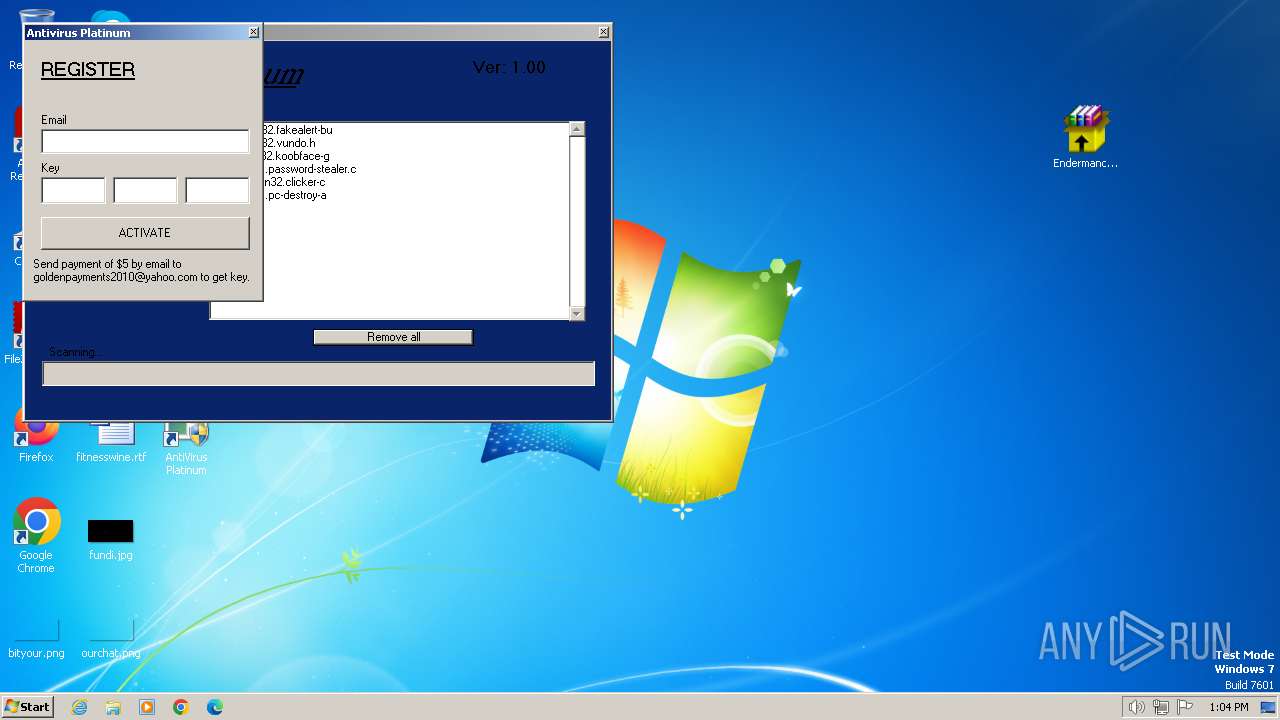Click the scanning progress bar

319,374
